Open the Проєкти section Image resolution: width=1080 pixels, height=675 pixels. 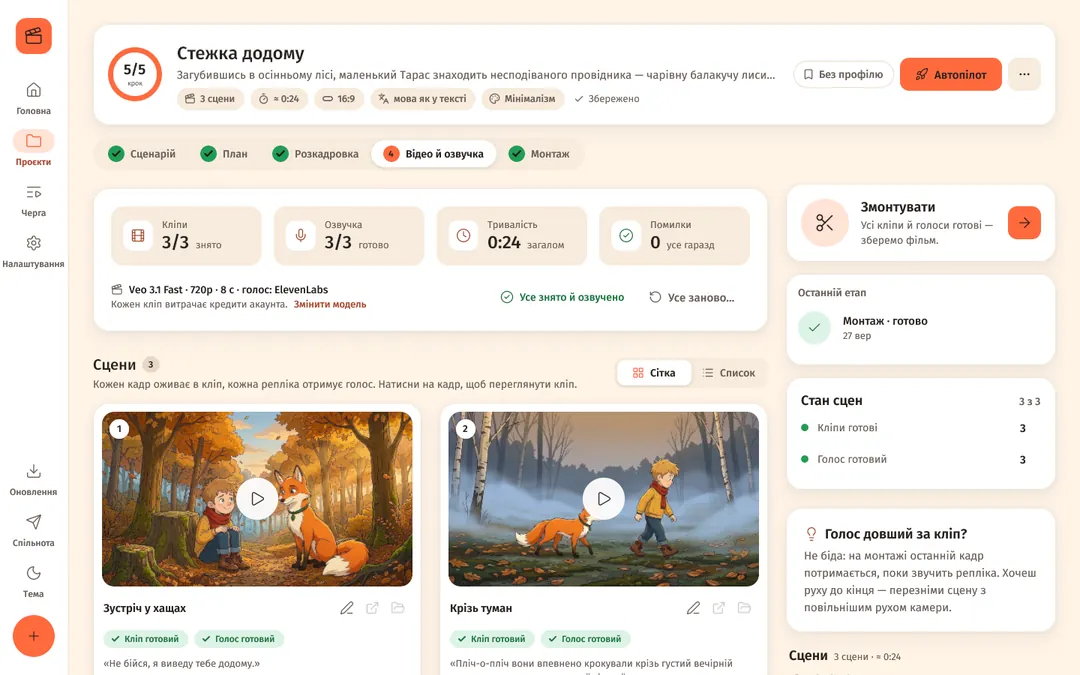point(34,149)
